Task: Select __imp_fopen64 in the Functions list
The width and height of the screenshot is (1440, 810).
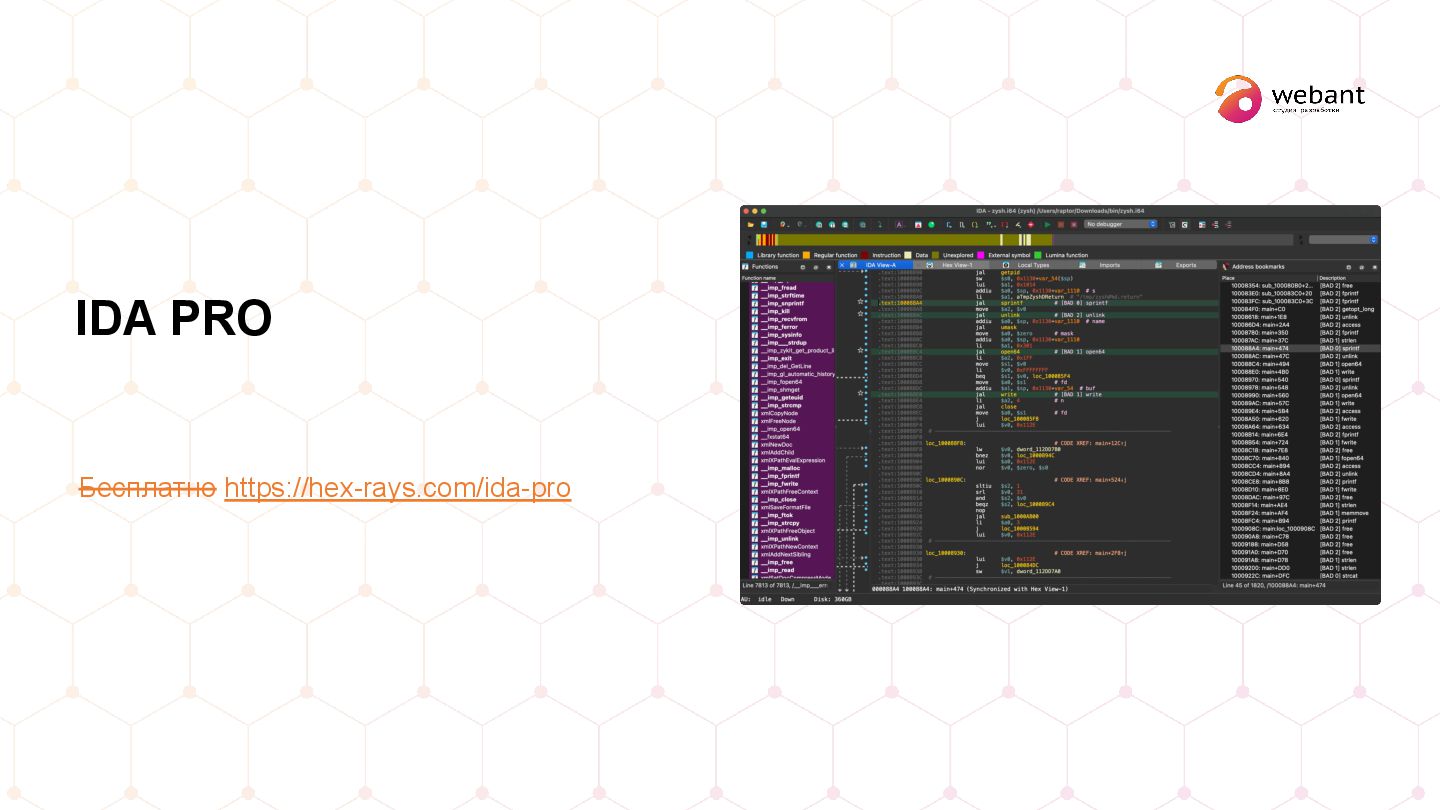Action: point(792,382)
